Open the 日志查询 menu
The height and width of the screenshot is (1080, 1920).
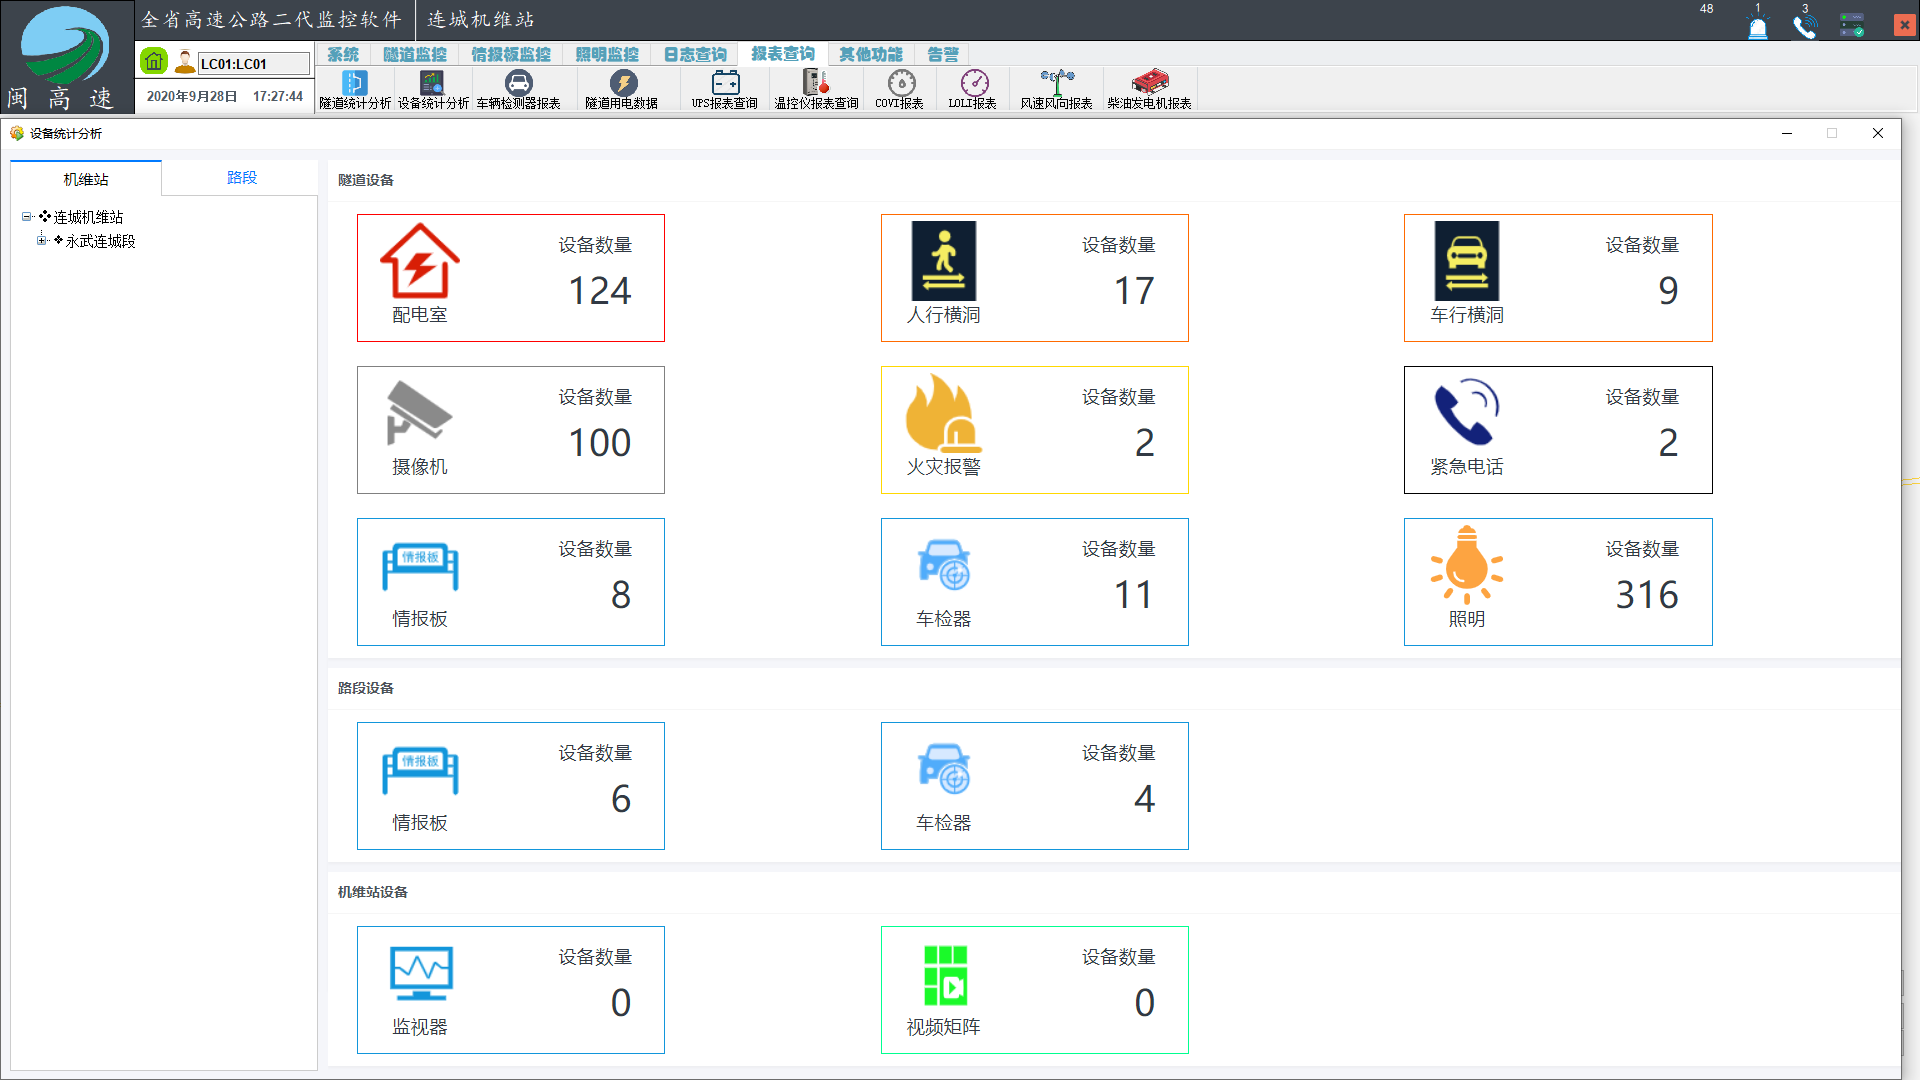695,54
